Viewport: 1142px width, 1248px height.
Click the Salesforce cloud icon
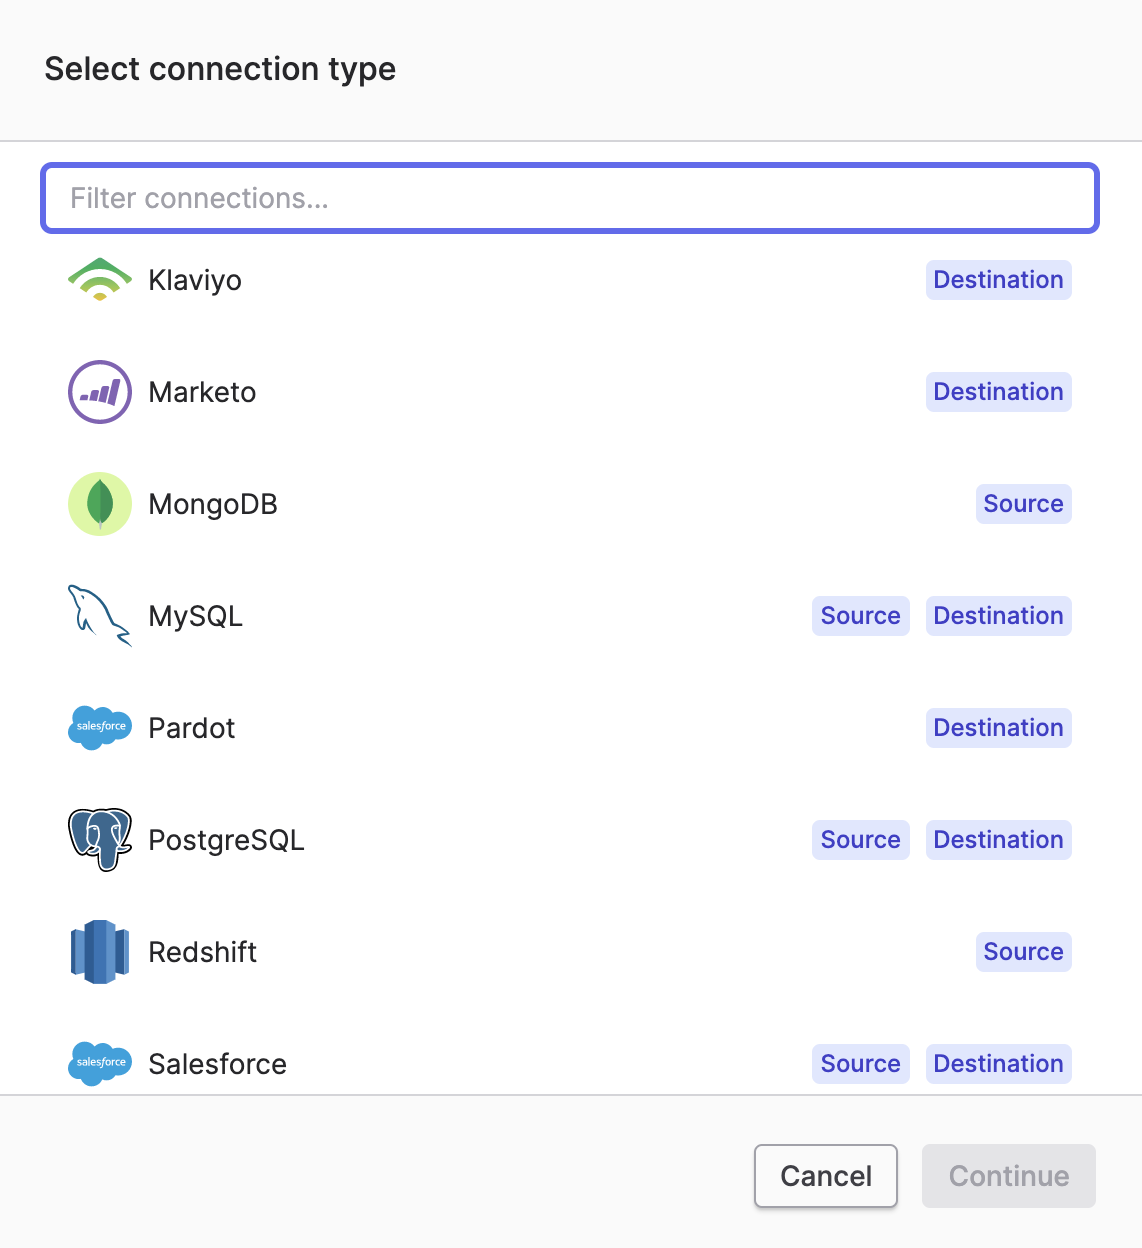100,1063
